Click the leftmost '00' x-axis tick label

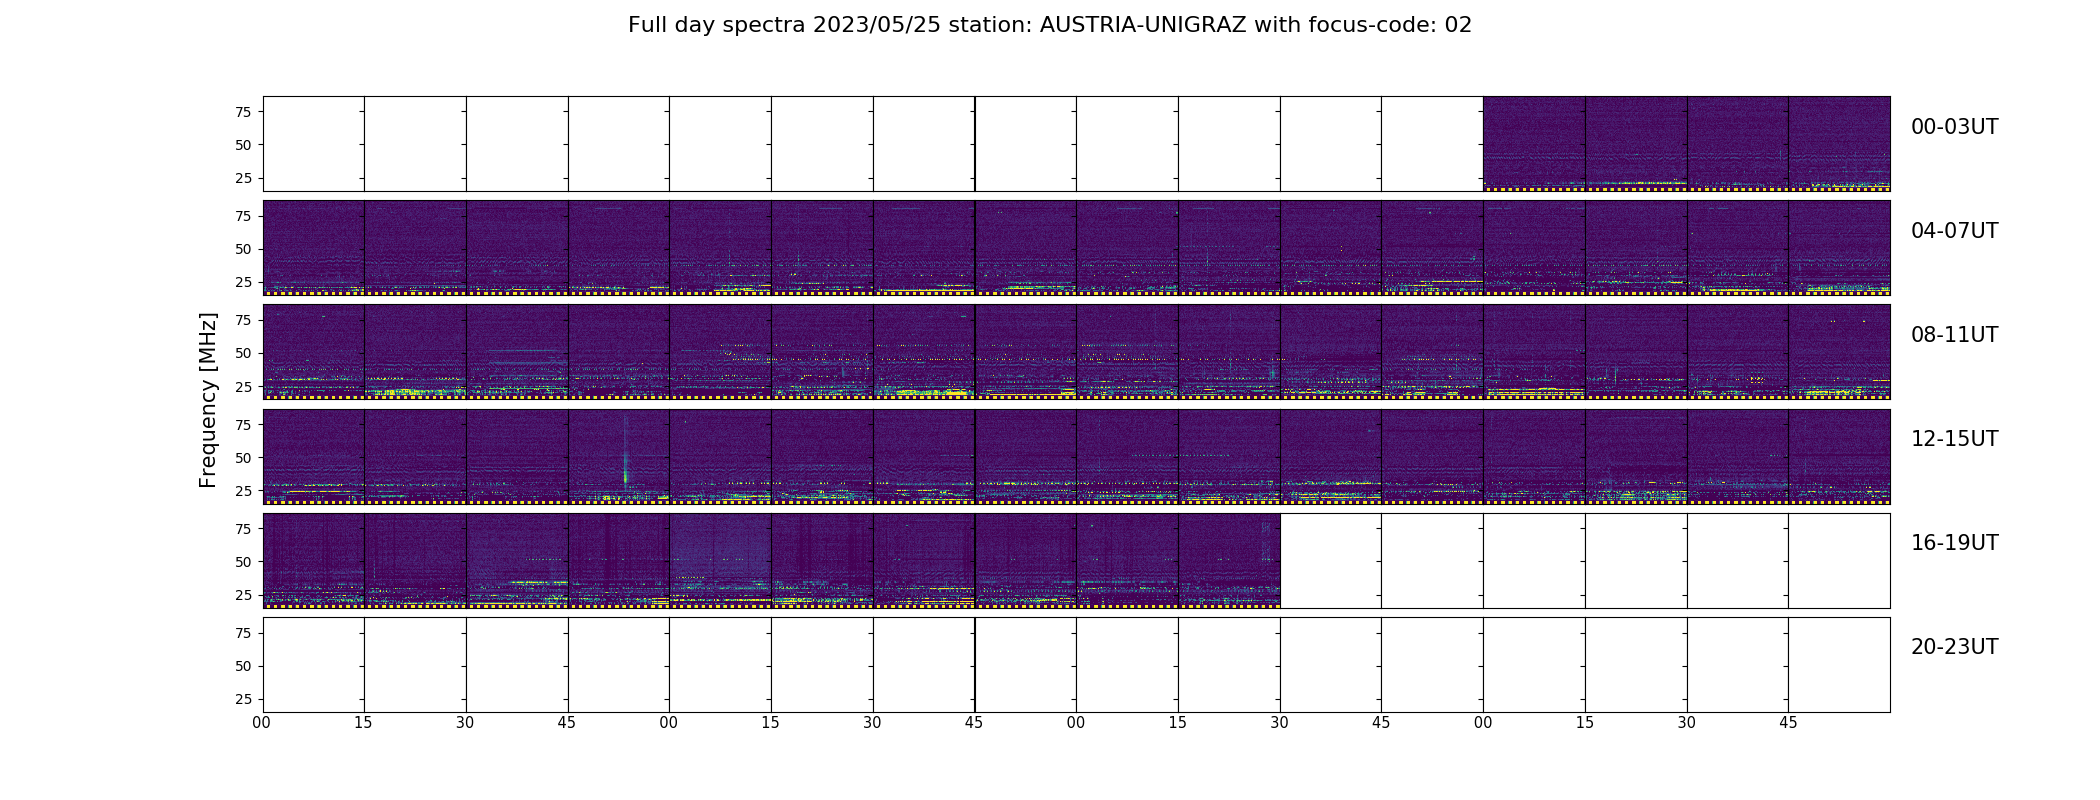point(262,723)
